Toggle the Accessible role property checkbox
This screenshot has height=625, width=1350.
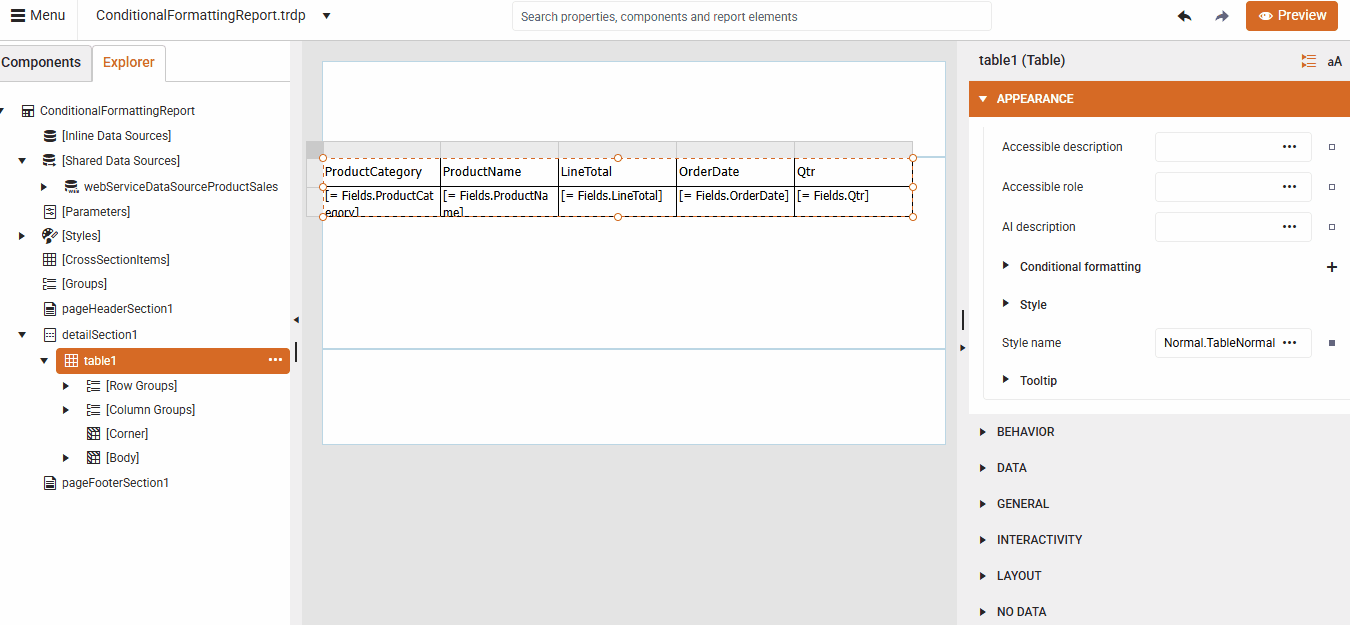1331,186
